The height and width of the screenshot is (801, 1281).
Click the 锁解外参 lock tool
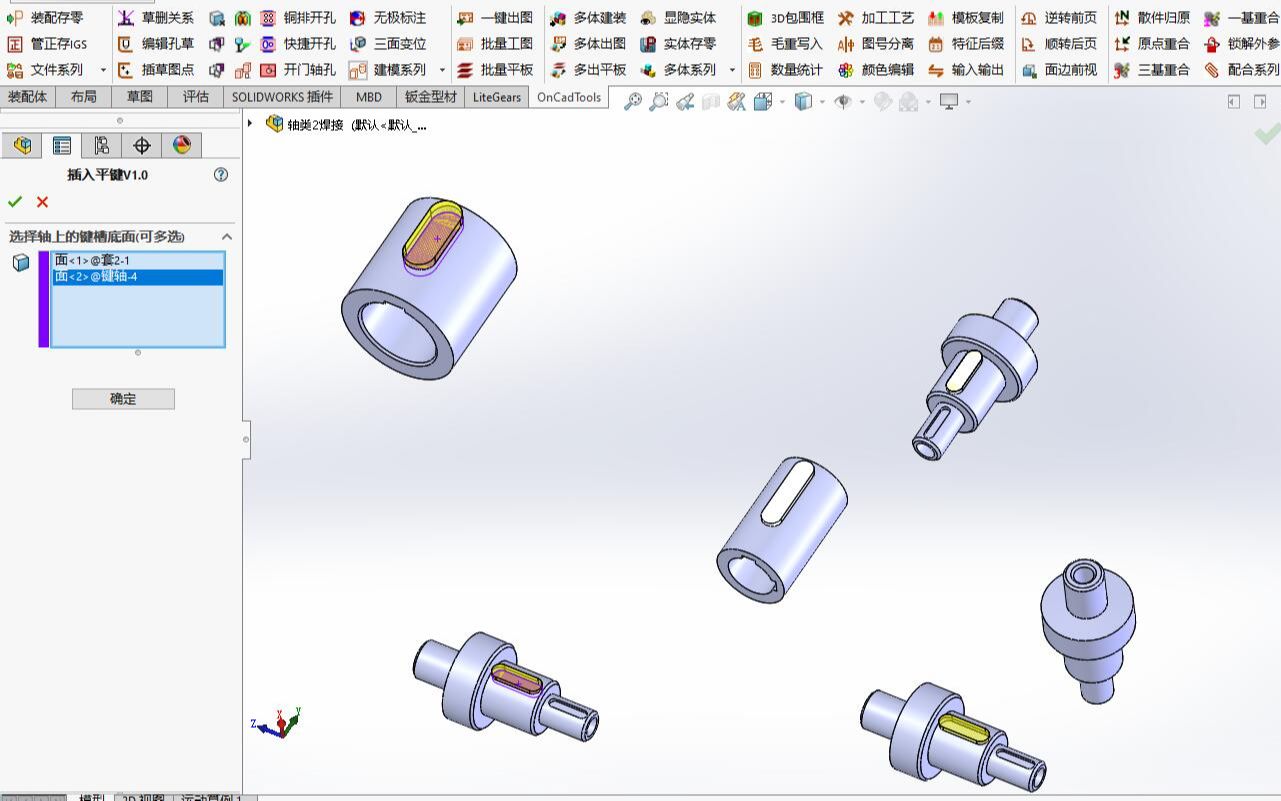(1241, 43)
